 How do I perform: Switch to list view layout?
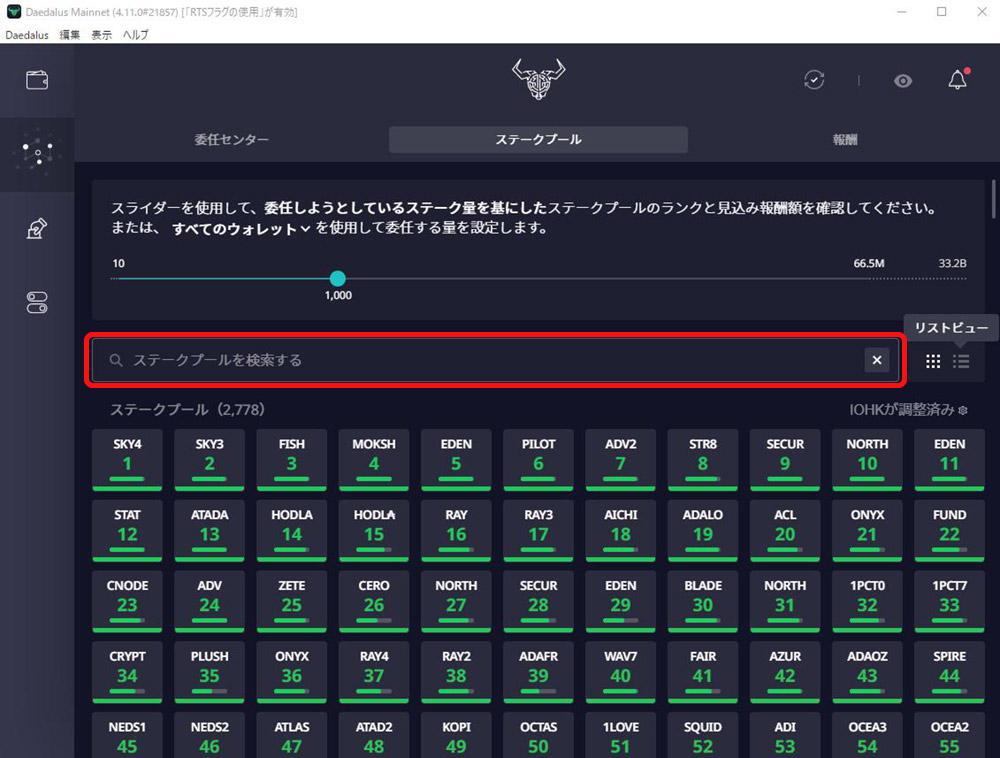[x=961, y=362]
